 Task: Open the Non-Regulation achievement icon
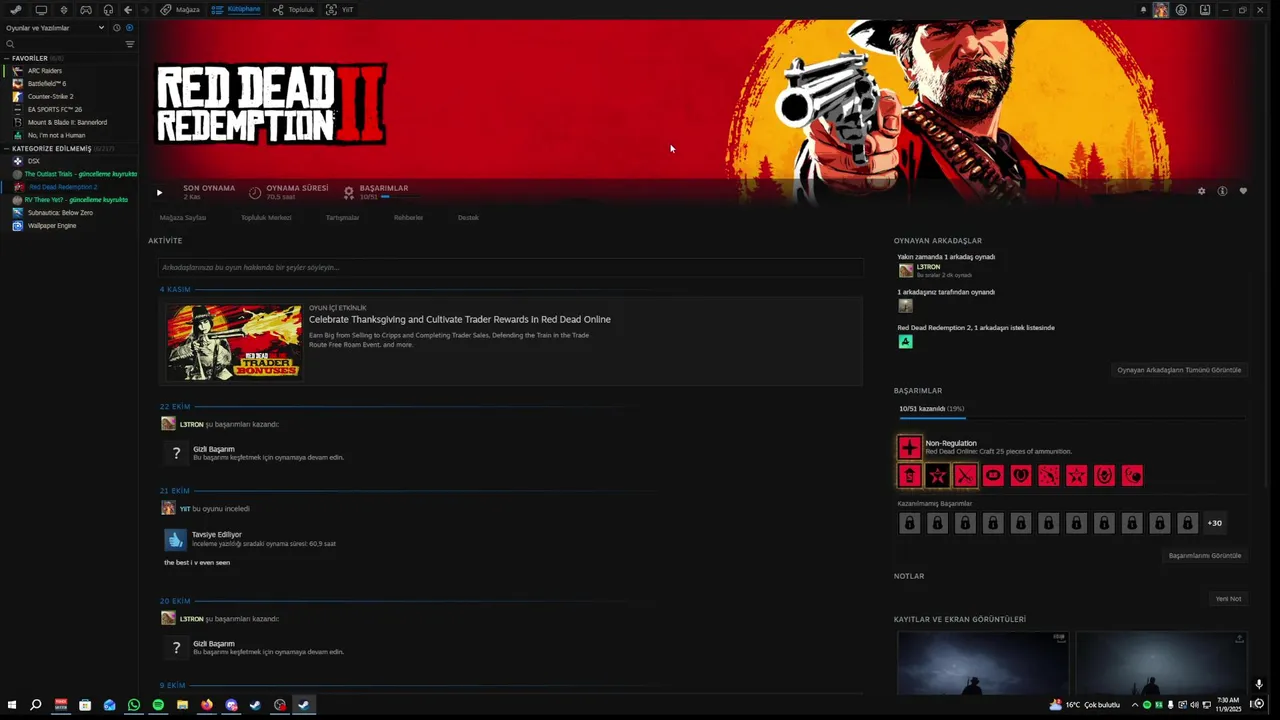909,447
